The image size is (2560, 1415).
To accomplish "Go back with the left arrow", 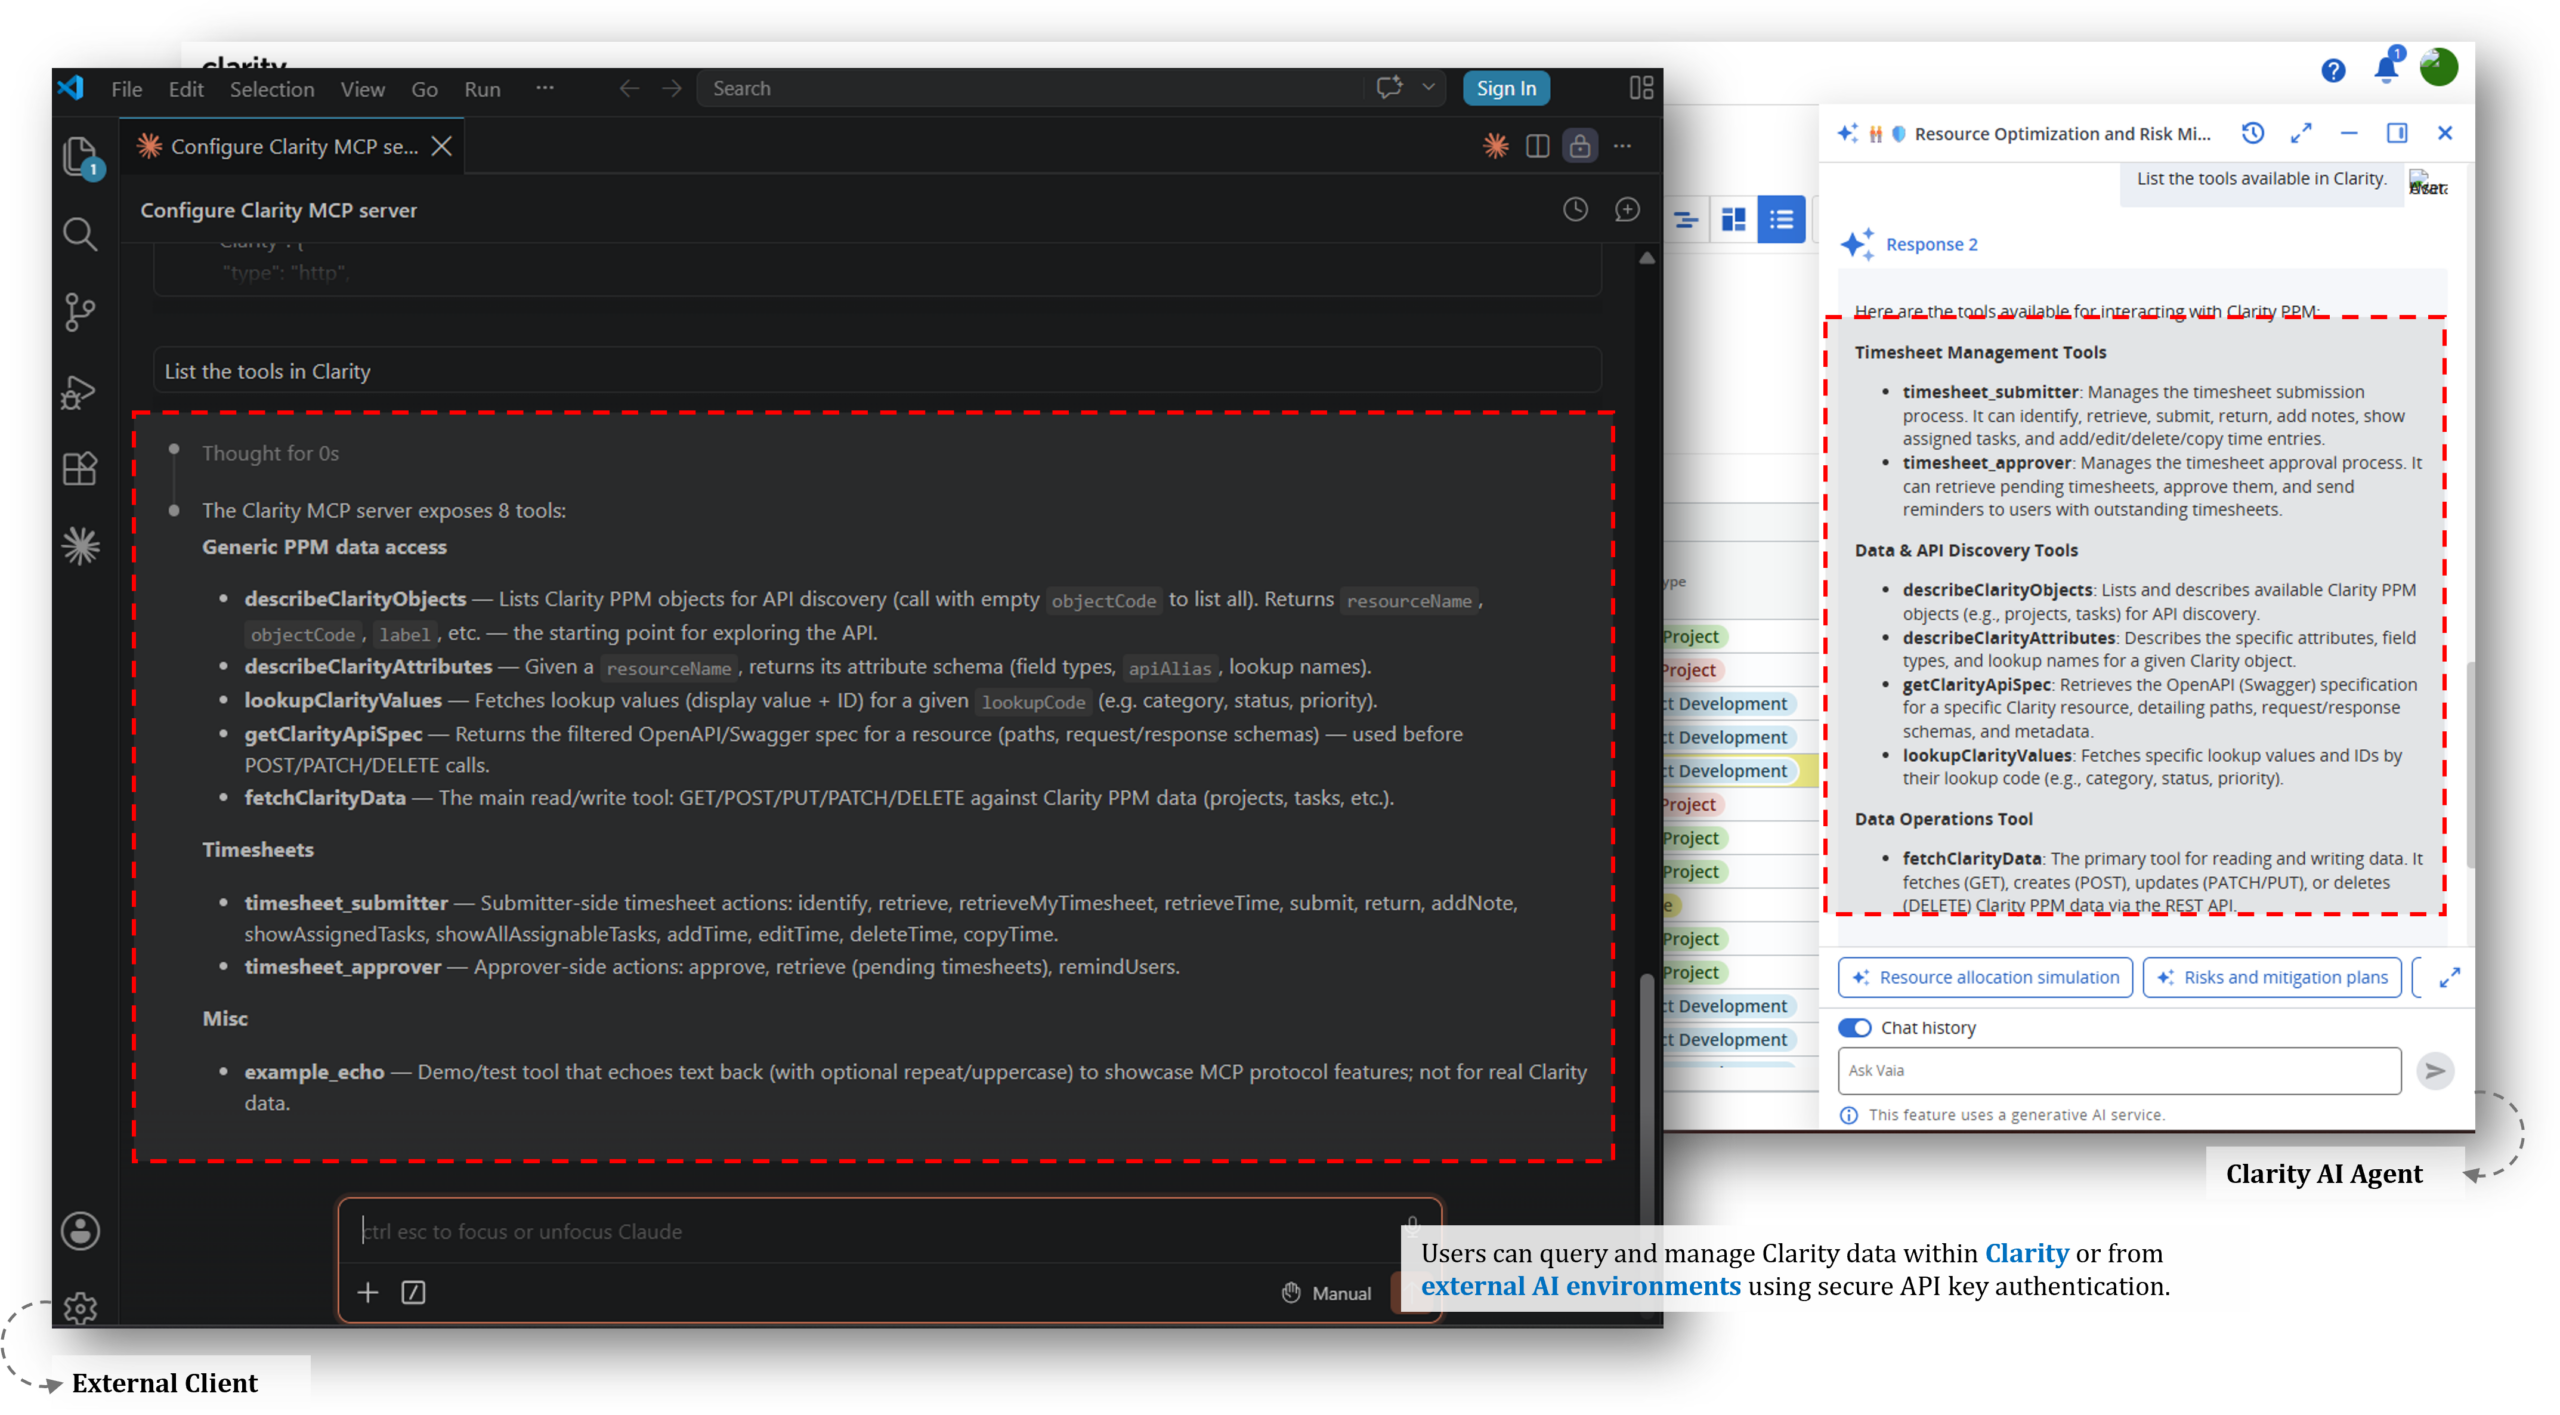I will pyautogui.click(x=629, y=89).
